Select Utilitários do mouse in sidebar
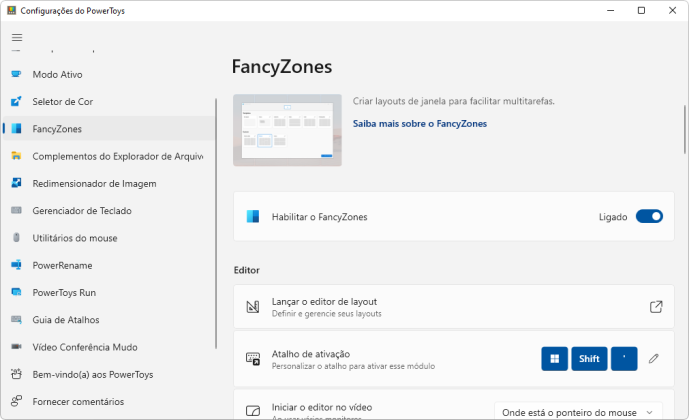The image size is (689, 420). [x=109, y=238]
